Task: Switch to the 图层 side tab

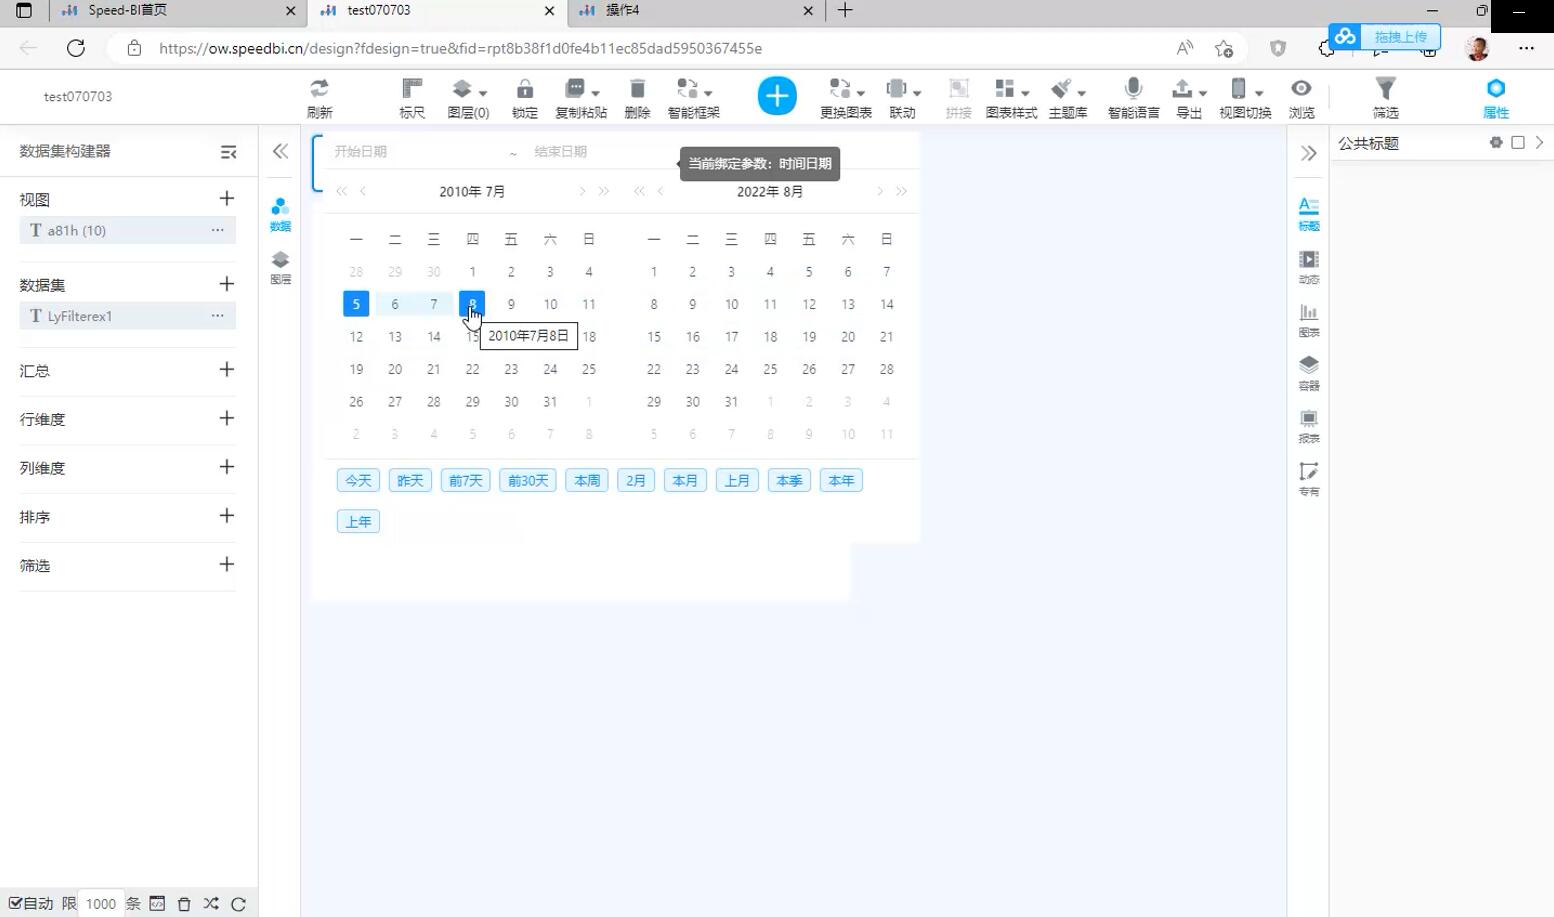Action: coord(280,268)
